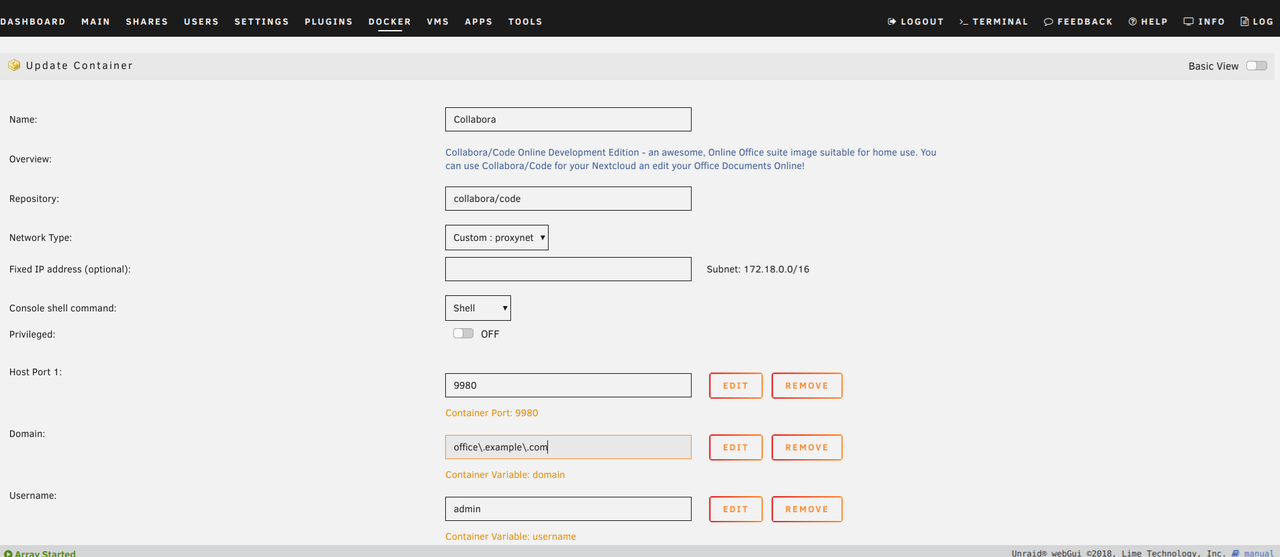Open the Console shell command dropdown
This screenshot has width=1280, height=557.
[478, 308]
